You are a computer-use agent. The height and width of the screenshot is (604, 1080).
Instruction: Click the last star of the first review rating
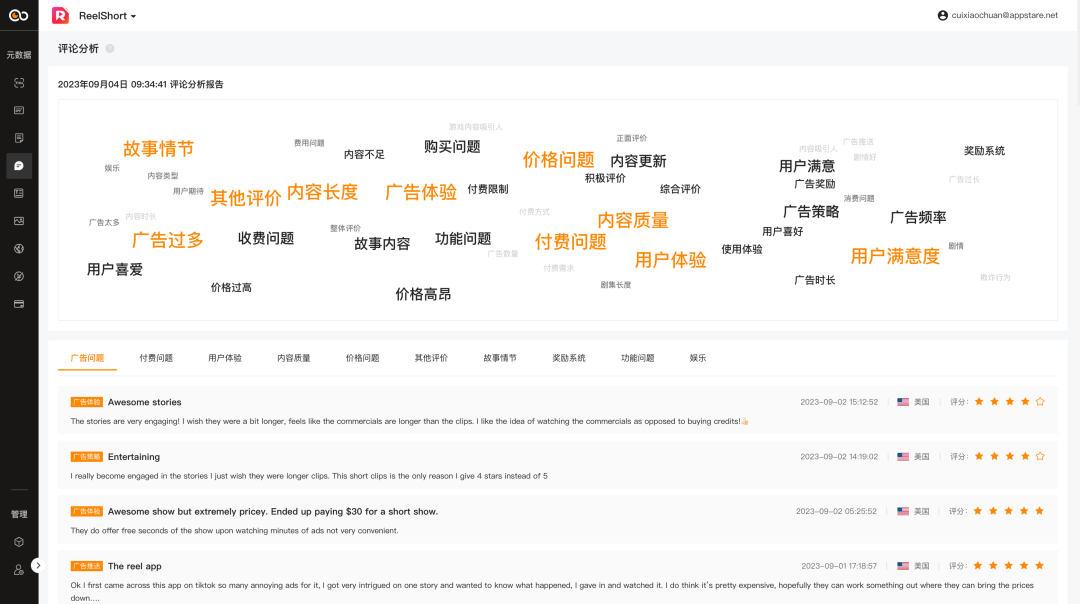tap(1040, 401)
